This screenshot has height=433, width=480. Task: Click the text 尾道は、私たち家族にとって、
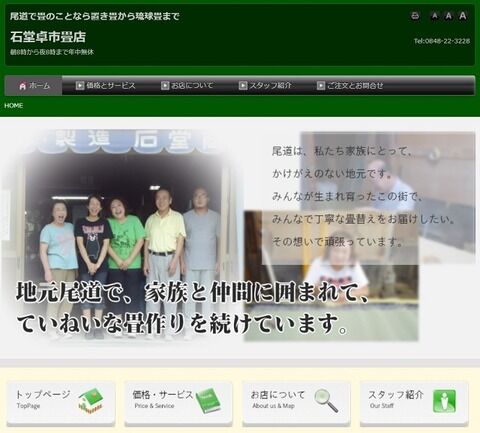[x=342, y=151]
